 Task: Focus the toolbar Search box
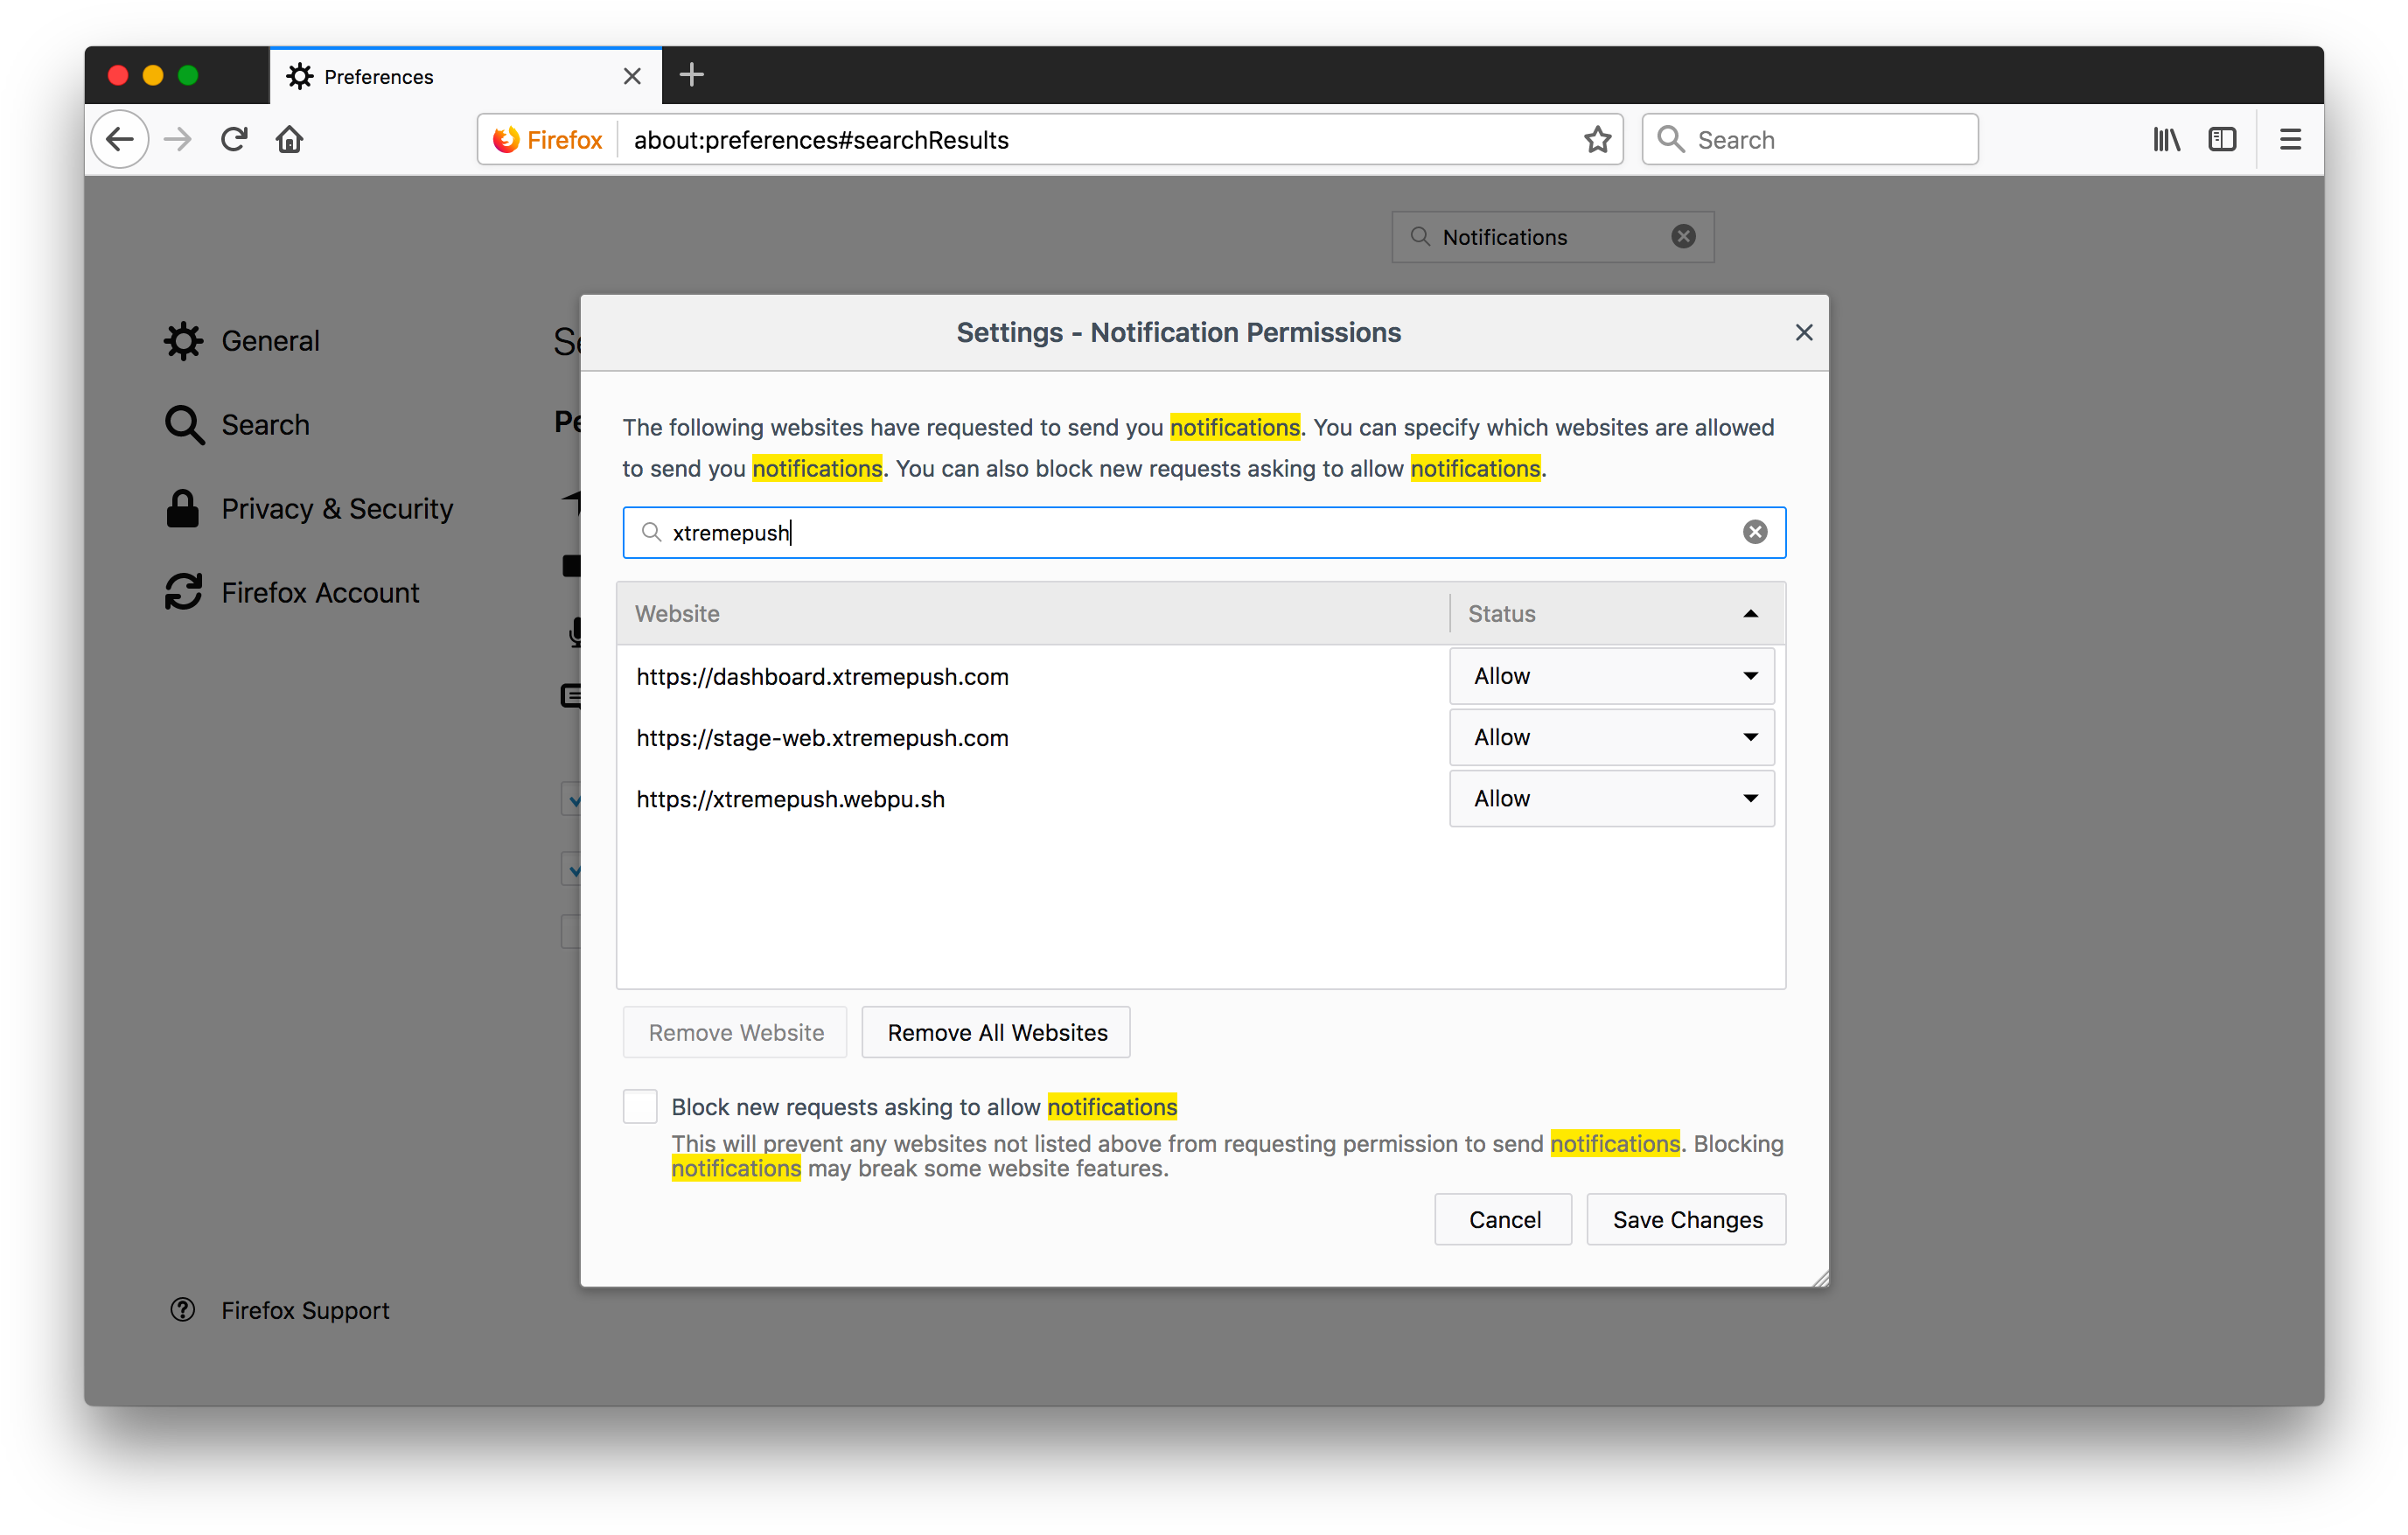pos(1810,139)
